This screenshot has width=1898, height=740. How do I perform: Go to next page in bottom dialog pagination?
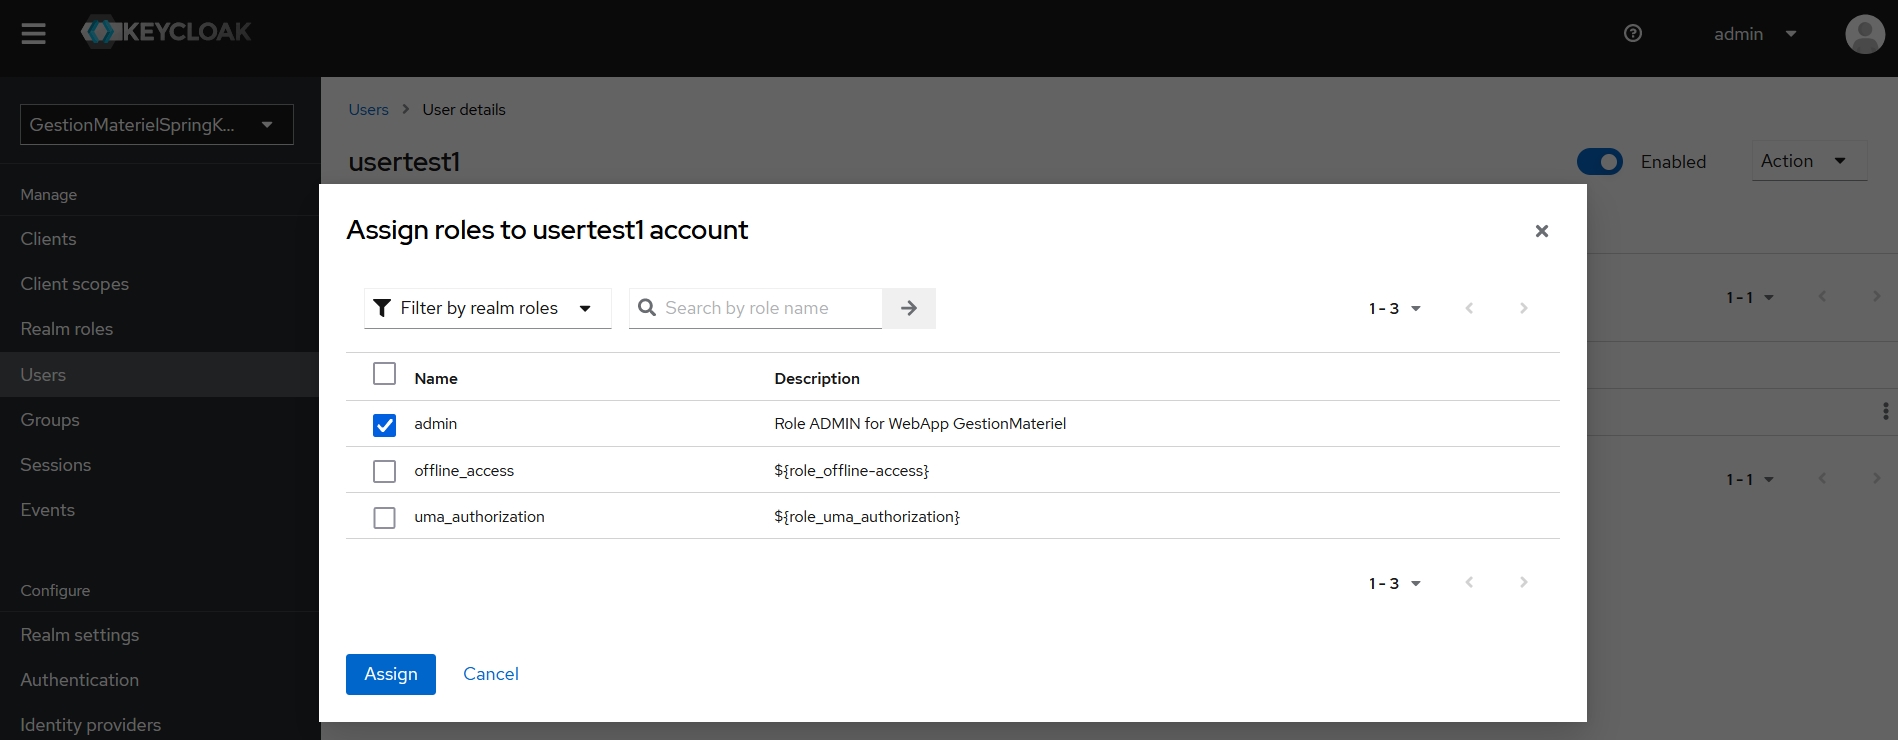click(x=1523, y=582)
